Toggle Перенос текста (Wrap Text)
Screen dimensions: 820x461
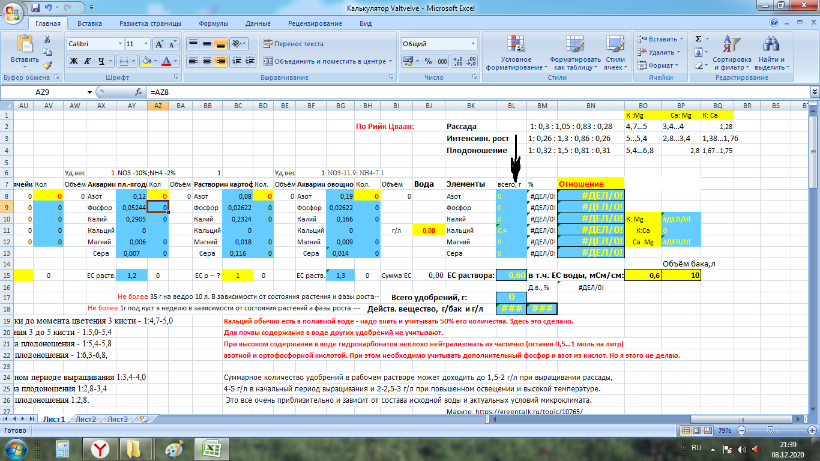[x=293, y=44]
